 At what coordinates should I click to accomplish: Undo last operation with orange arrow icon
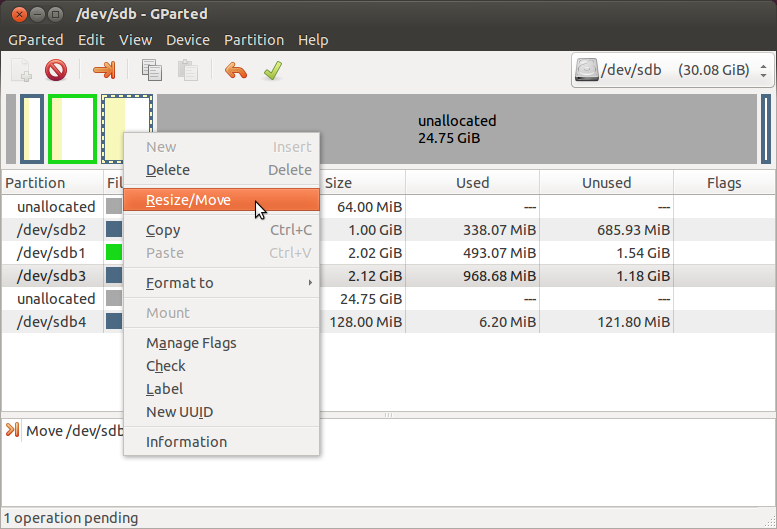tap(235, 70)
